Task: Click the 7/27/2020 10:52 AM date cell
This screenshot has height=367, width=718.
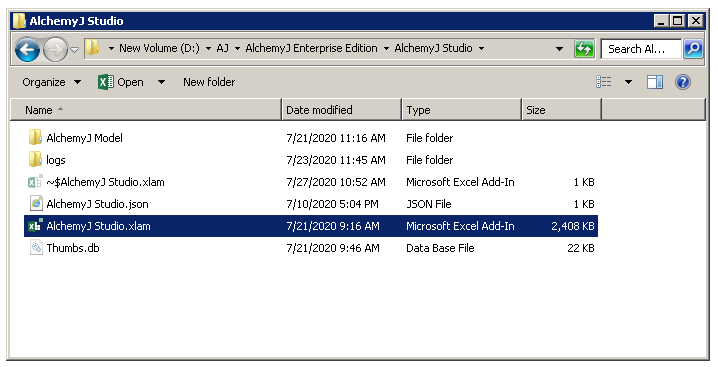Action: [x=336, y=182]
